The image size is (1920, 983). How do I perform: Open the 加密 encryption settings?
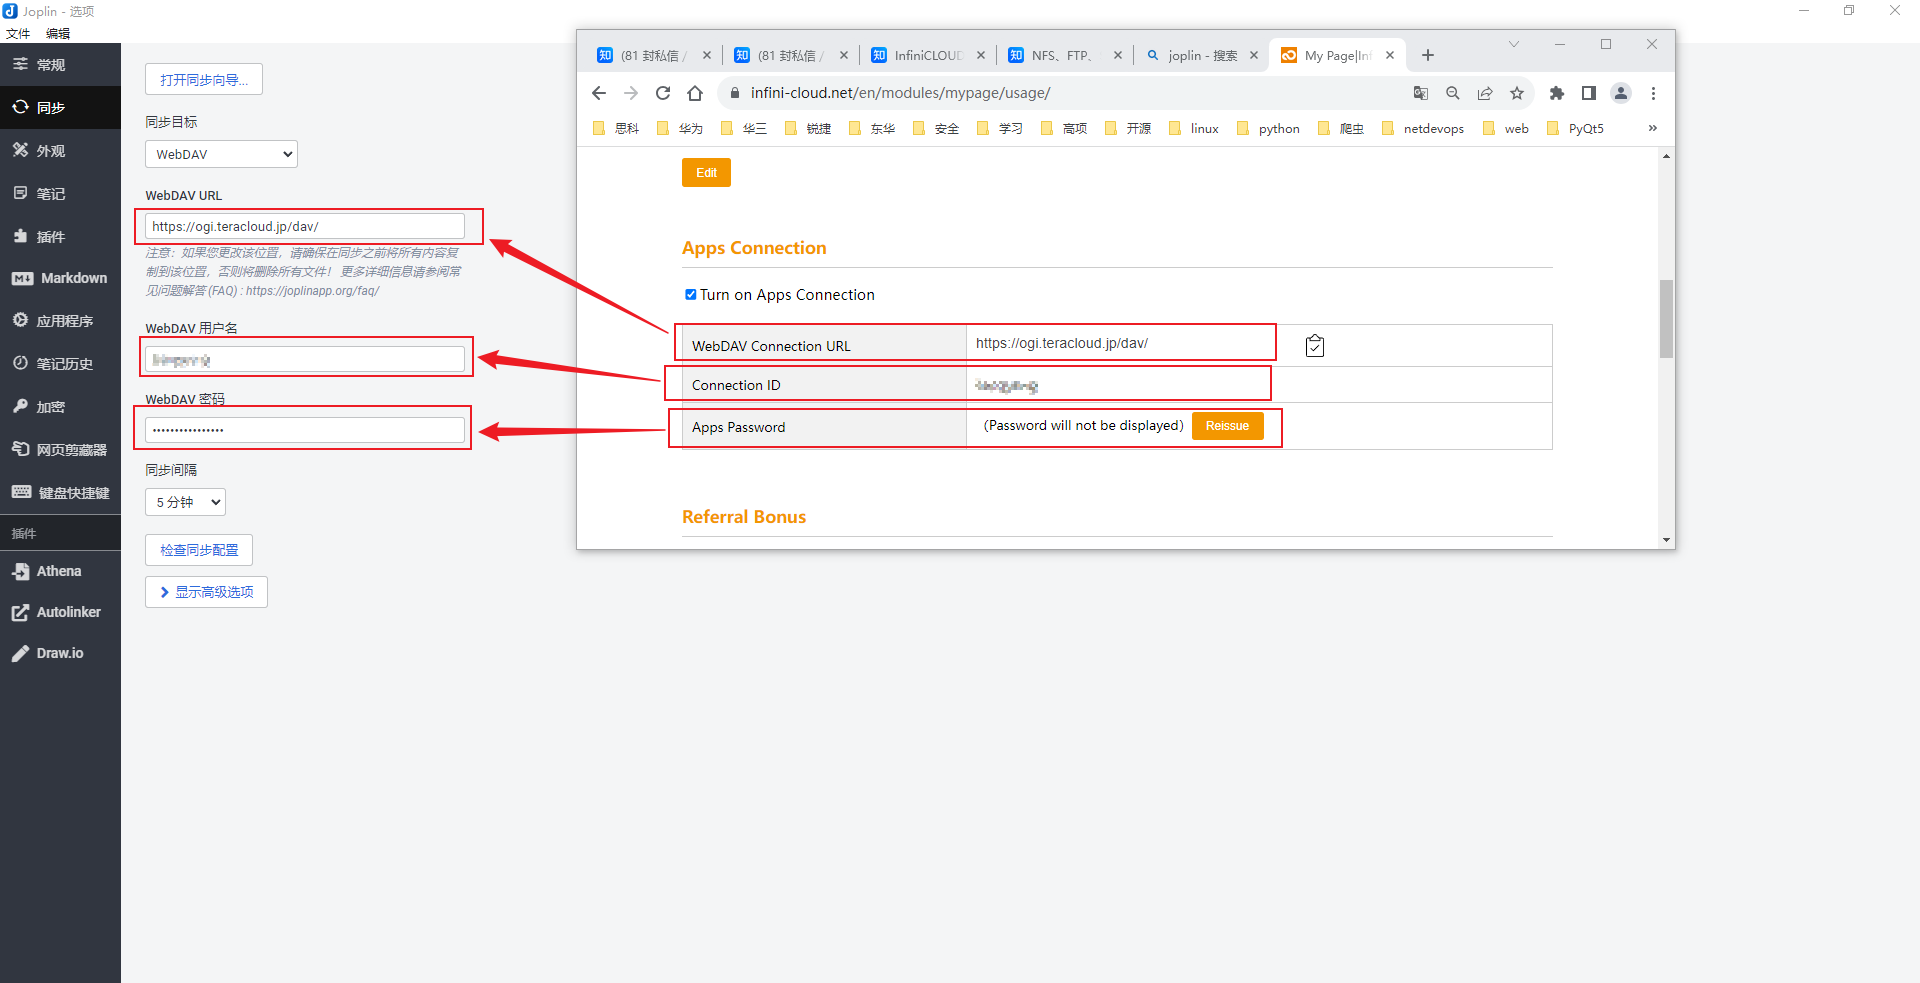click(x=60, y=407)
